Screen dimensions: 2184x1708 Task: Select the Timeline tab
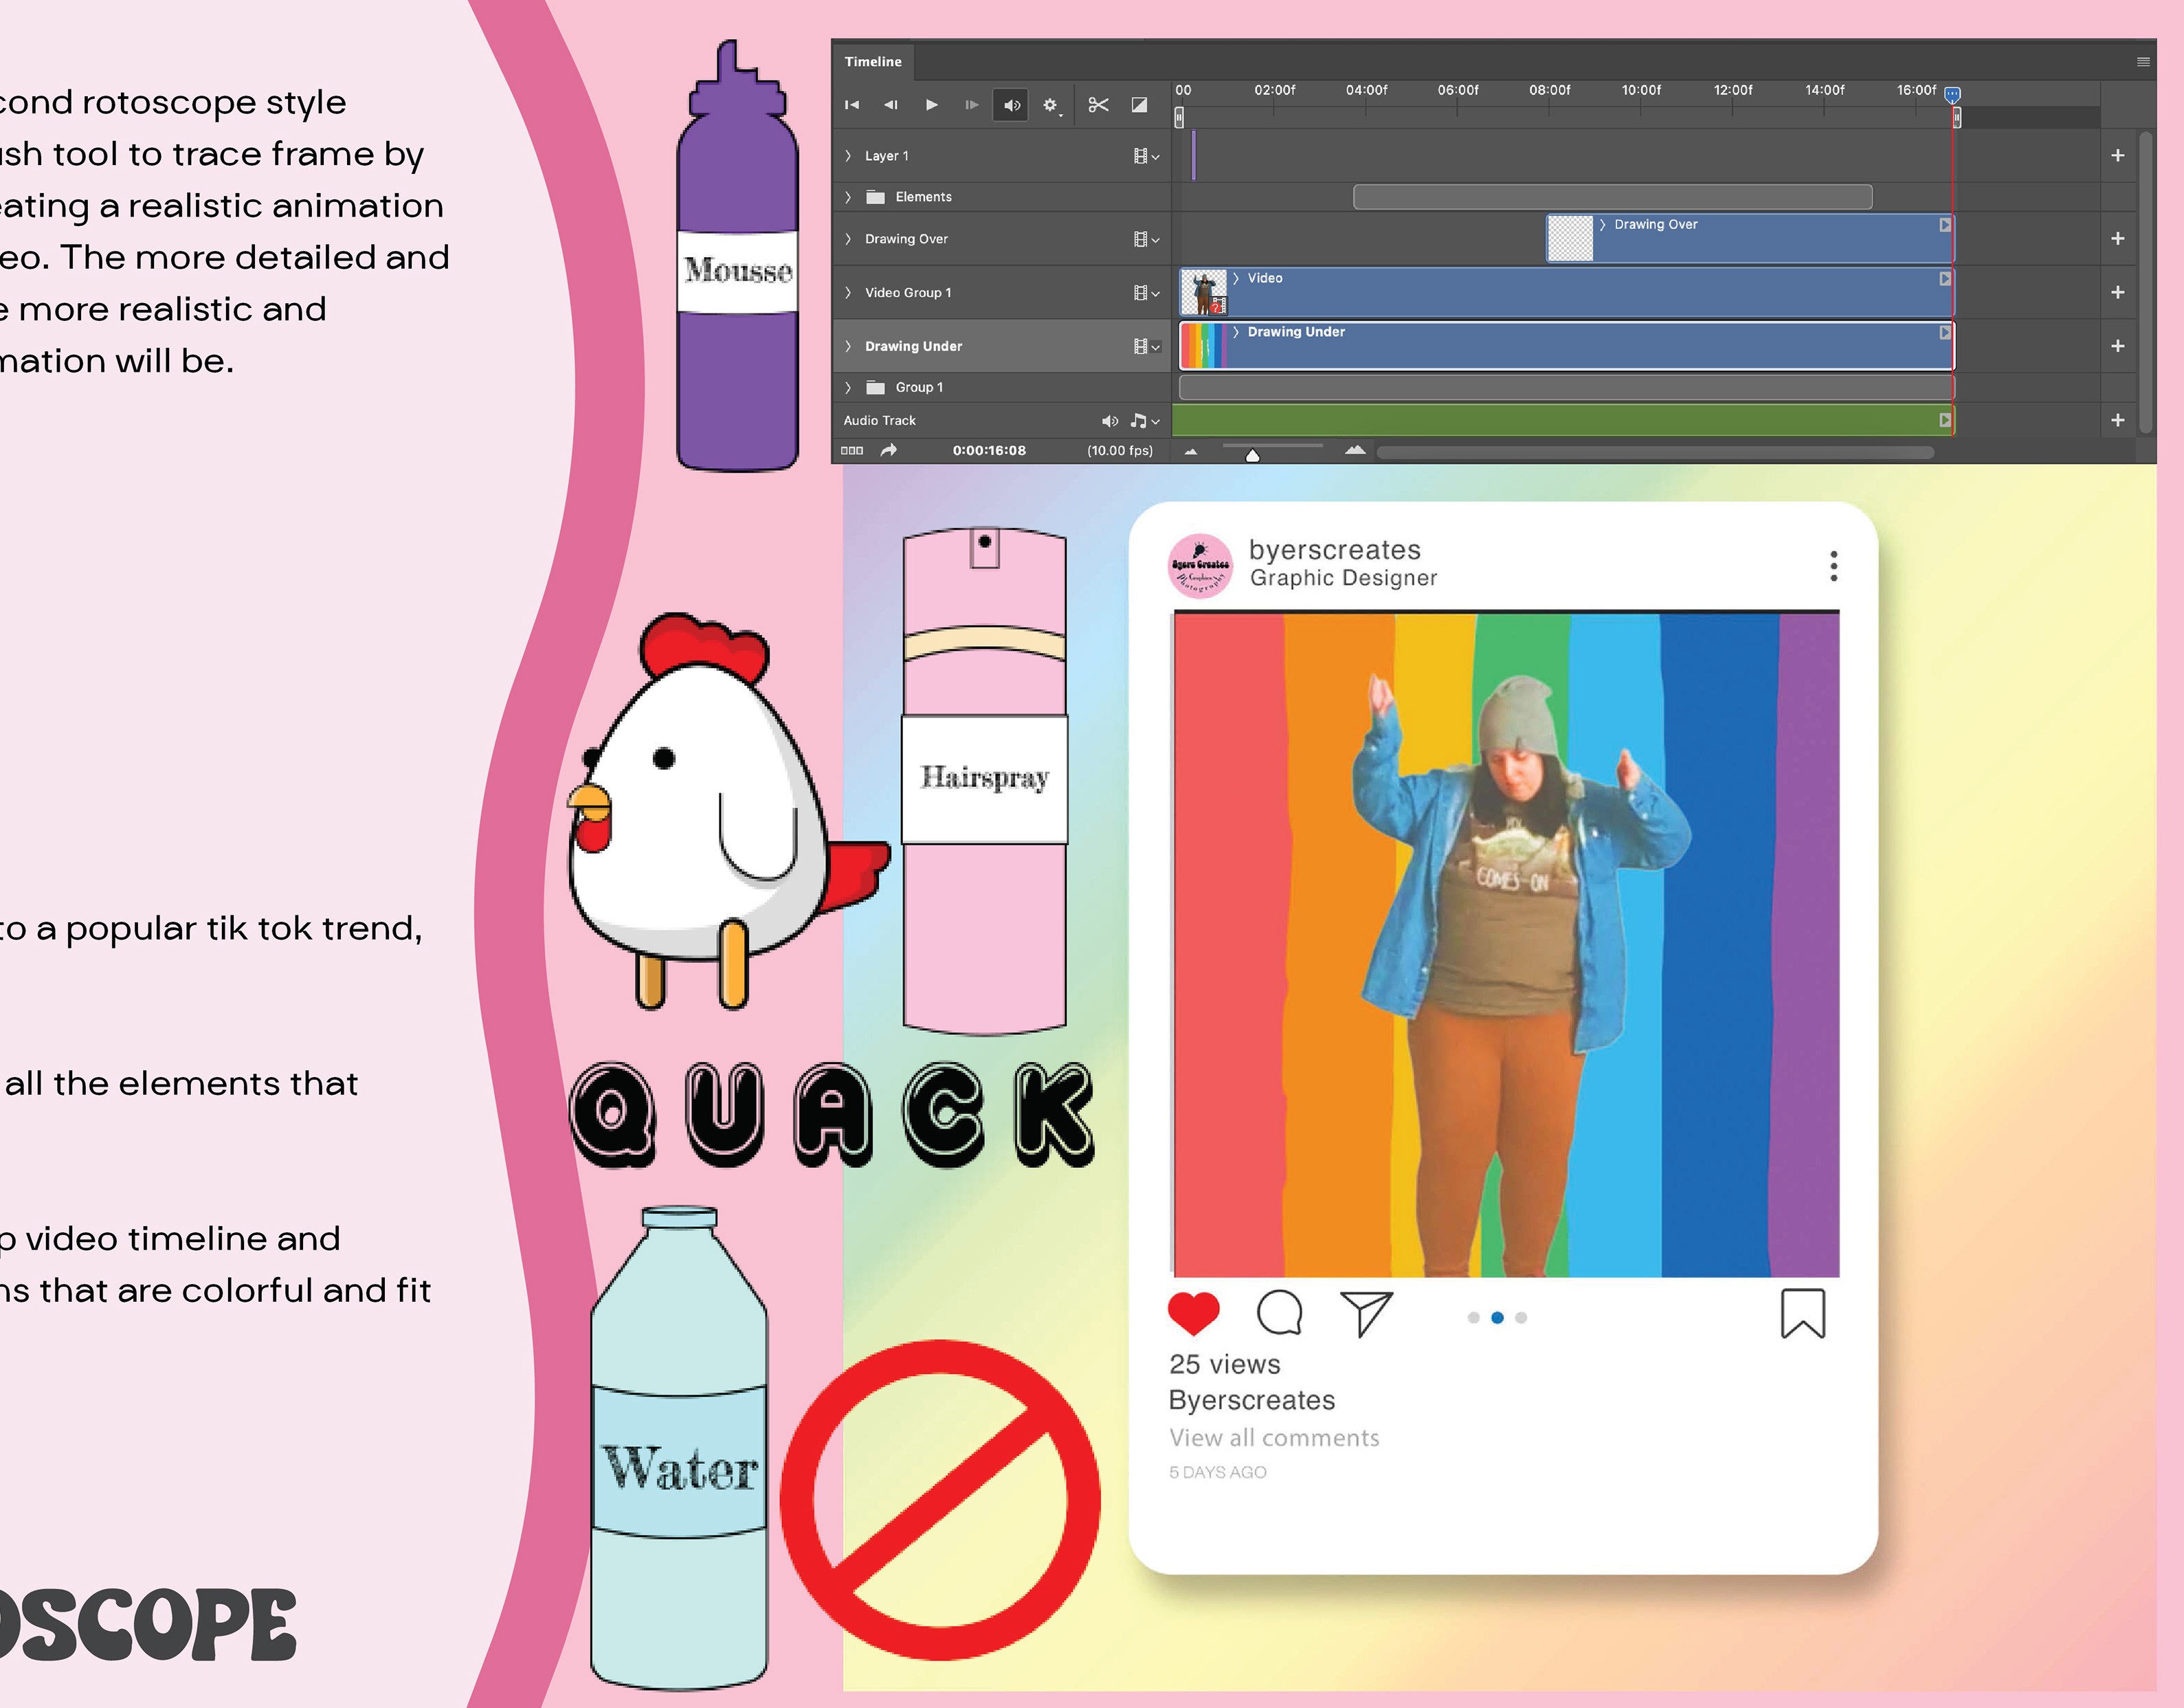pos(873,62)
